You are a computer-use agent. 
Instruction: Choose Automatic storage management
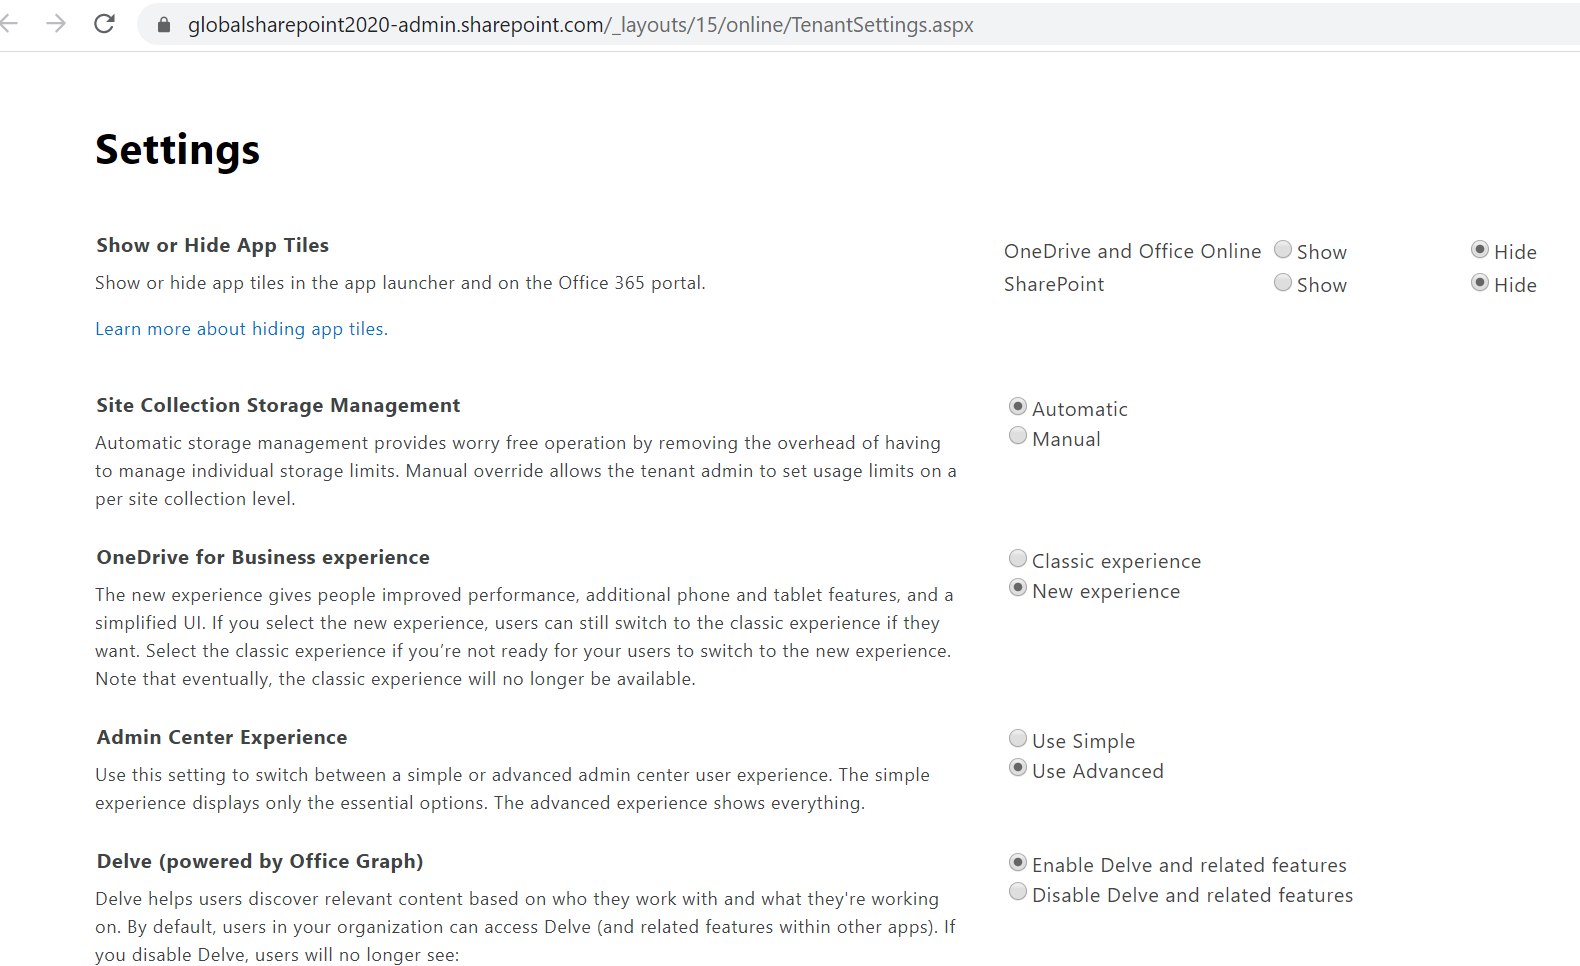pyautogui.click(x=1018, y=407)
